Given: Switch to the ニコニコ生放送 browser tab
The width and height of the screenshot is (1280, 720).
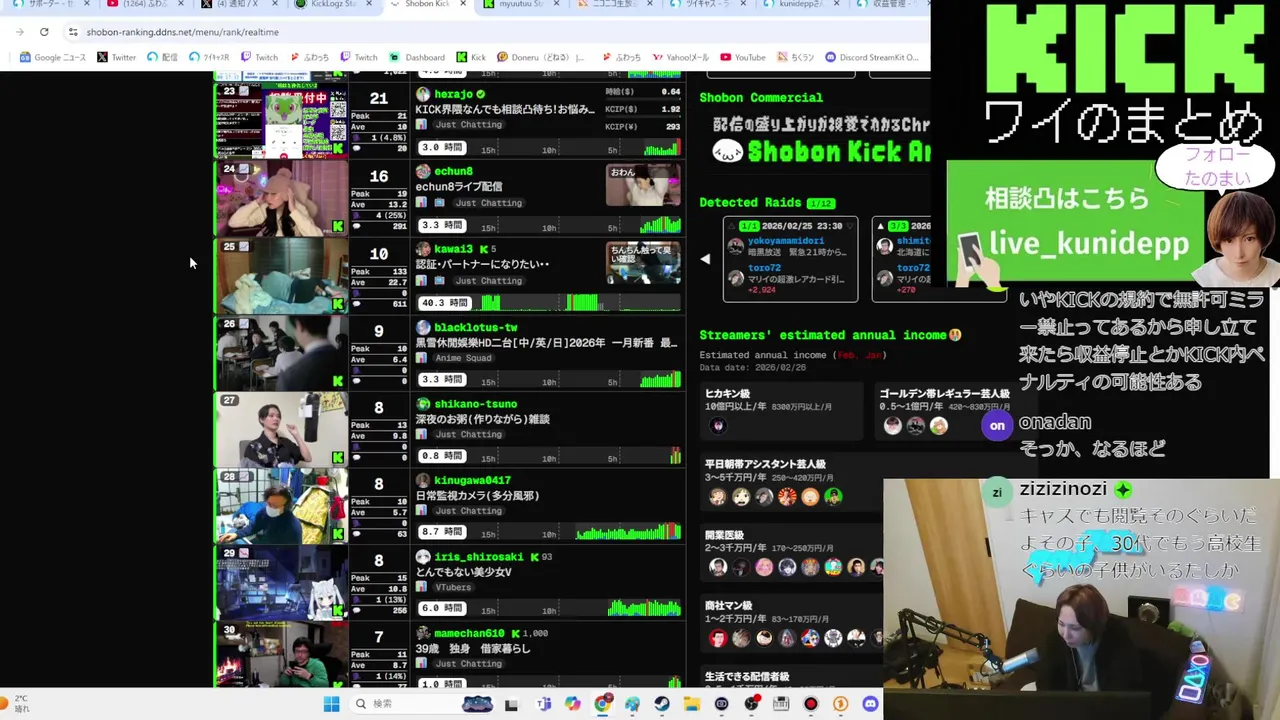Looking at the screenshot, I should click(x=616, y=5).
